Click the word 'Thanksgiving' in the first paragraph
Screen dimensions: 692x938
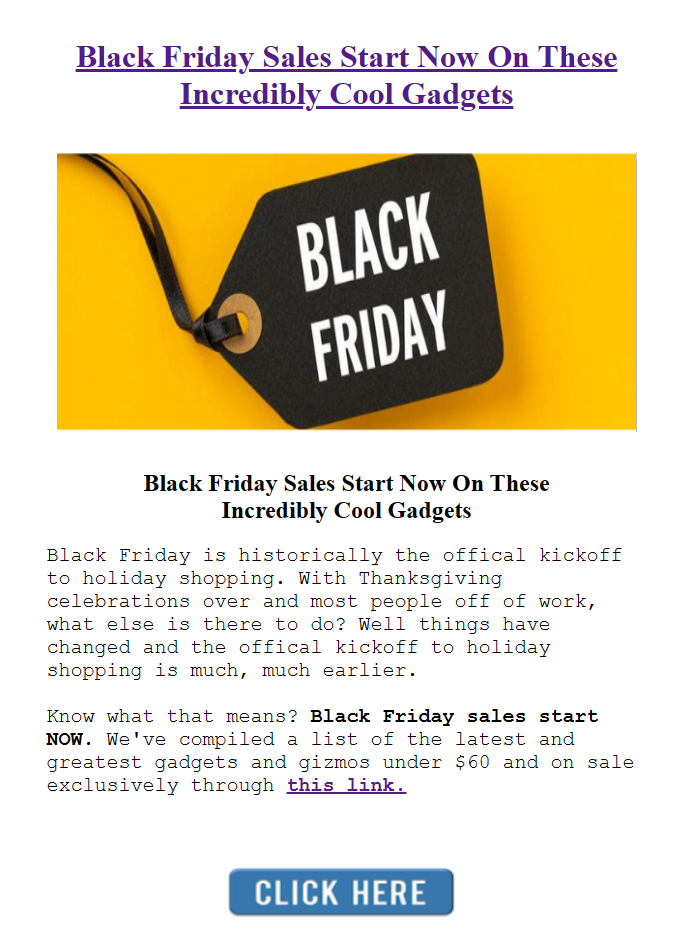pyautogui.click(x=430, y=578)
